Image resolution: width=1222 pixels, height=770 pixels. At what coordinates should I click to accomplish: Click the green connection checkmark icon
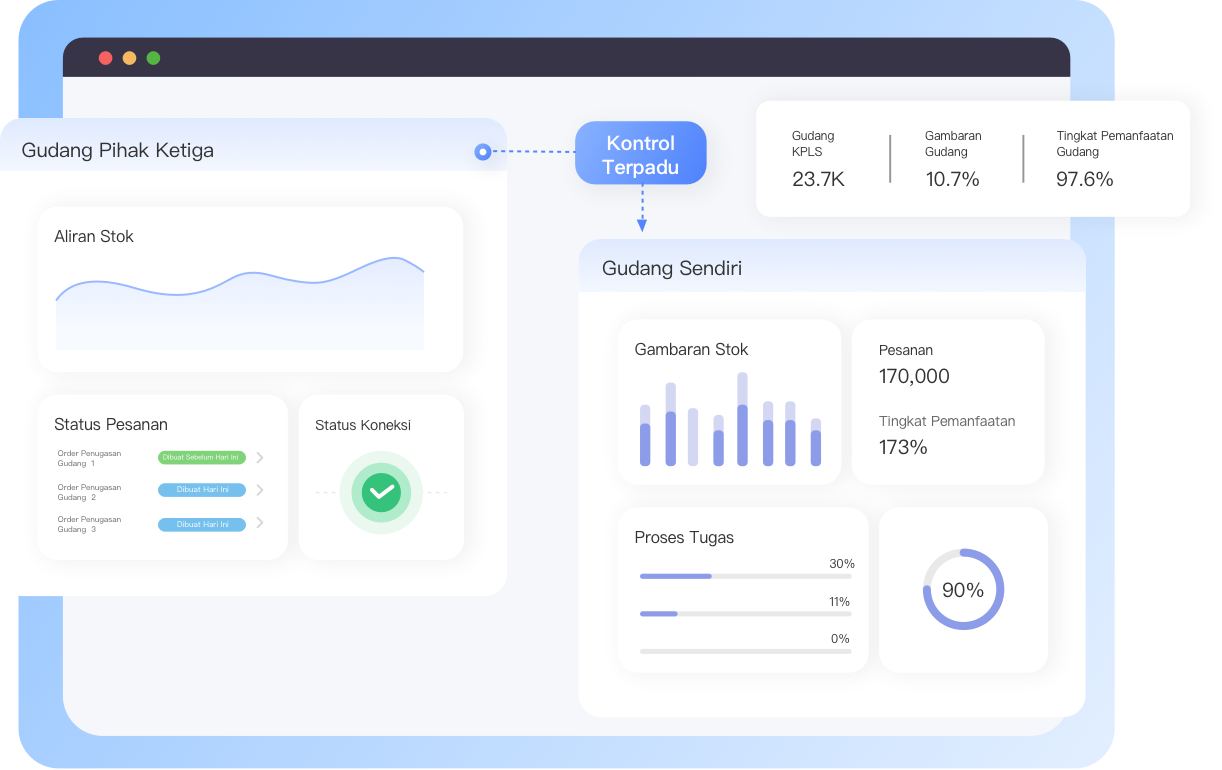tap(381, 492)
